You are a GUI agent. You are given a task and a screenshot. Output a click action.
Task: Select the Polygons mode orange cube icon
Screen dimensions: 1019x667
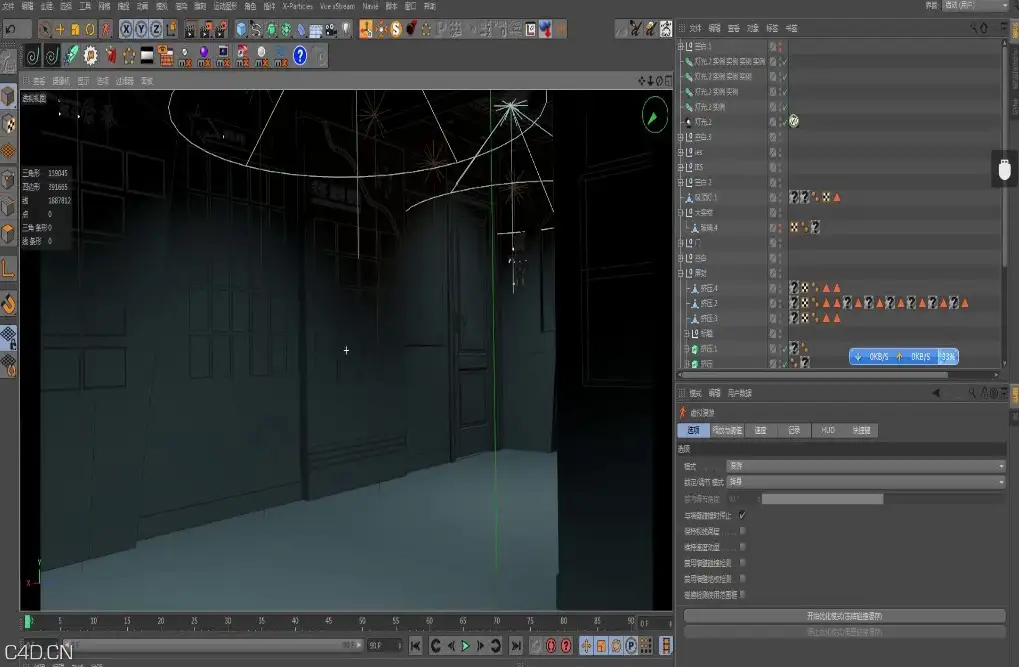pos(8,233)
